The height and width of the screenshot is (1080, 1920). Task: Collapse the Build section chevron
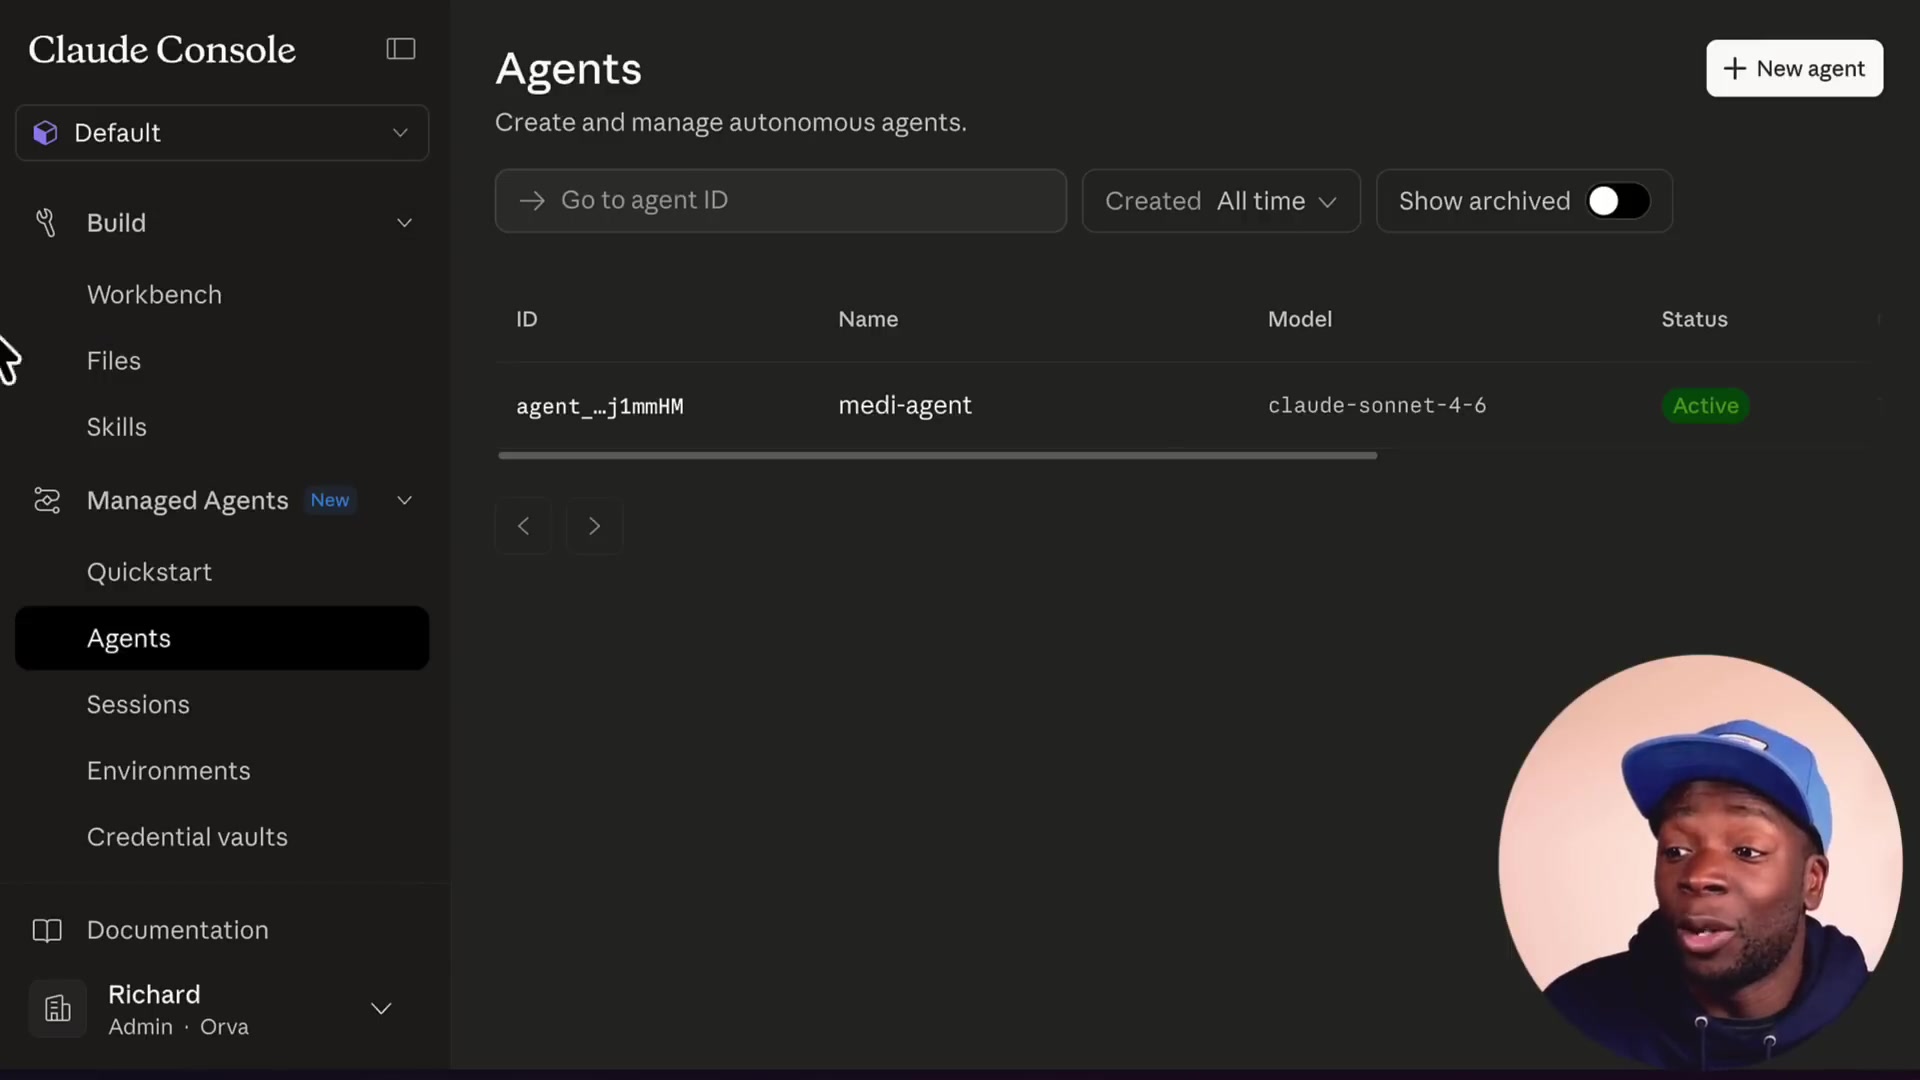(x=404, y=222)
